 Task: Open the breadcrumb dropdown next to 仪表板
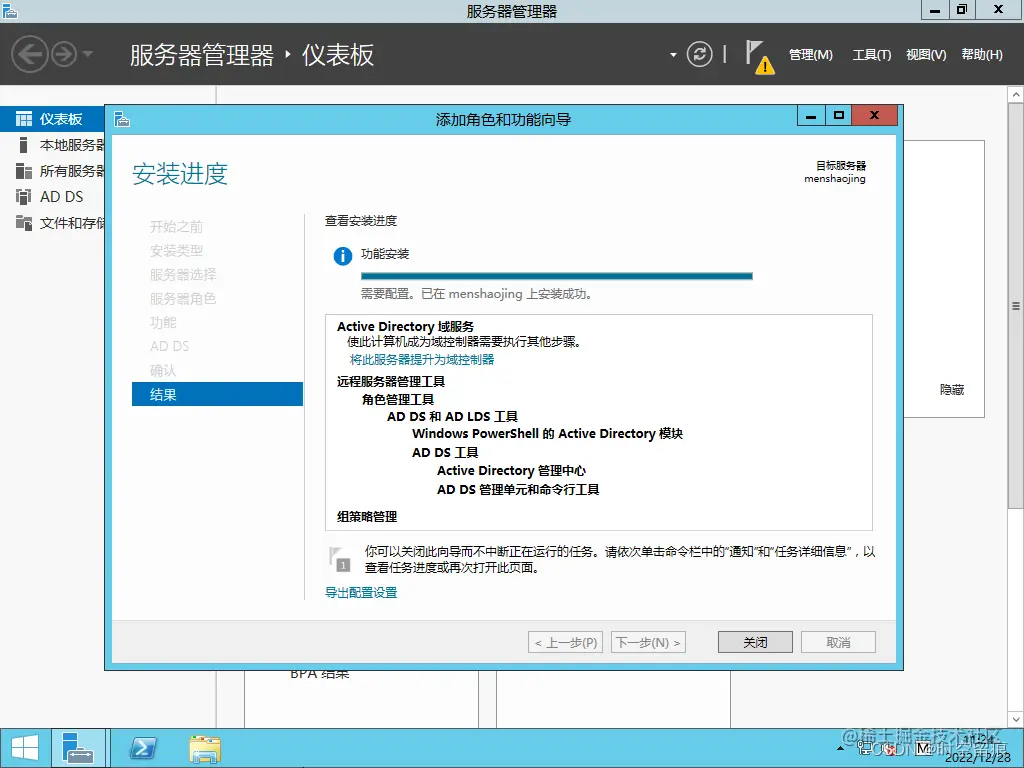[x=674, y=55]
